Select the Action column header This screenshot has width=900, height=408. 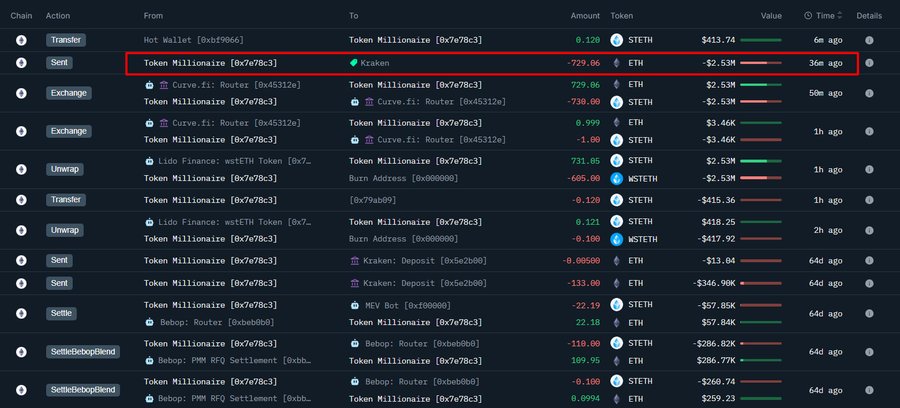(58, 16)
